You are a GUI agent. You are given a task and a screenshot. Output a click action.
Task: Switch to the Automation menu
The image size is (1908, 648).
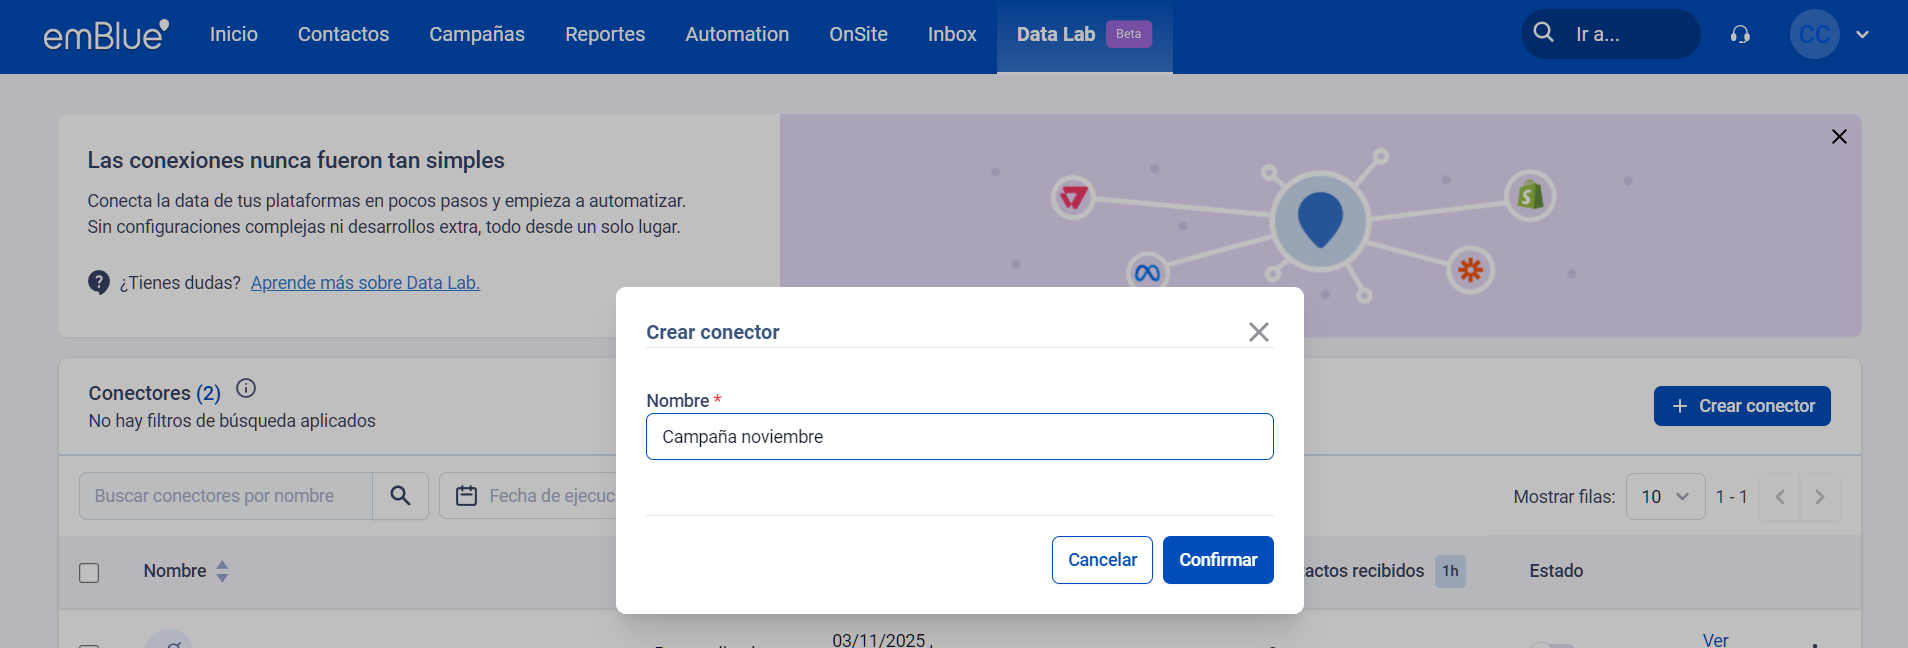pyautogui.click(x=736, y=35)
